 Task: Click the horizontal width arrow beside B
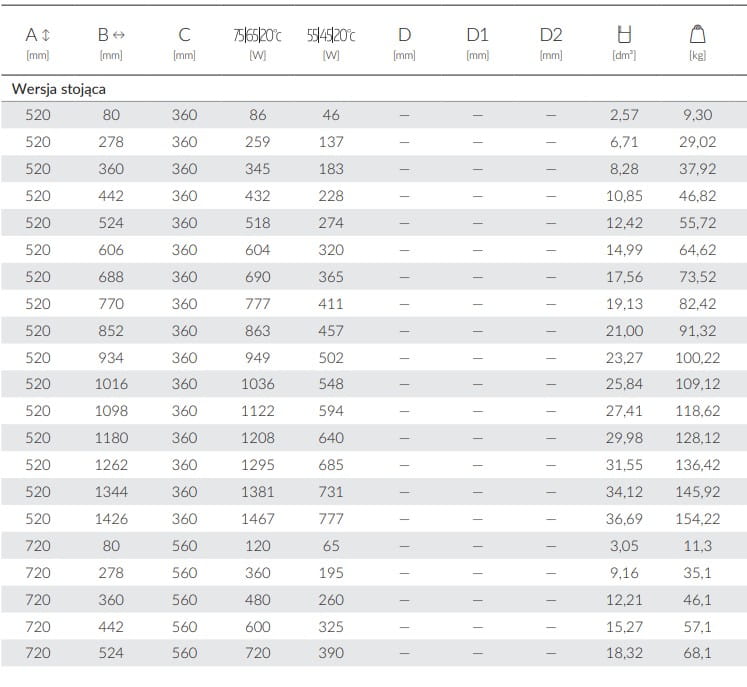[120, 35]
